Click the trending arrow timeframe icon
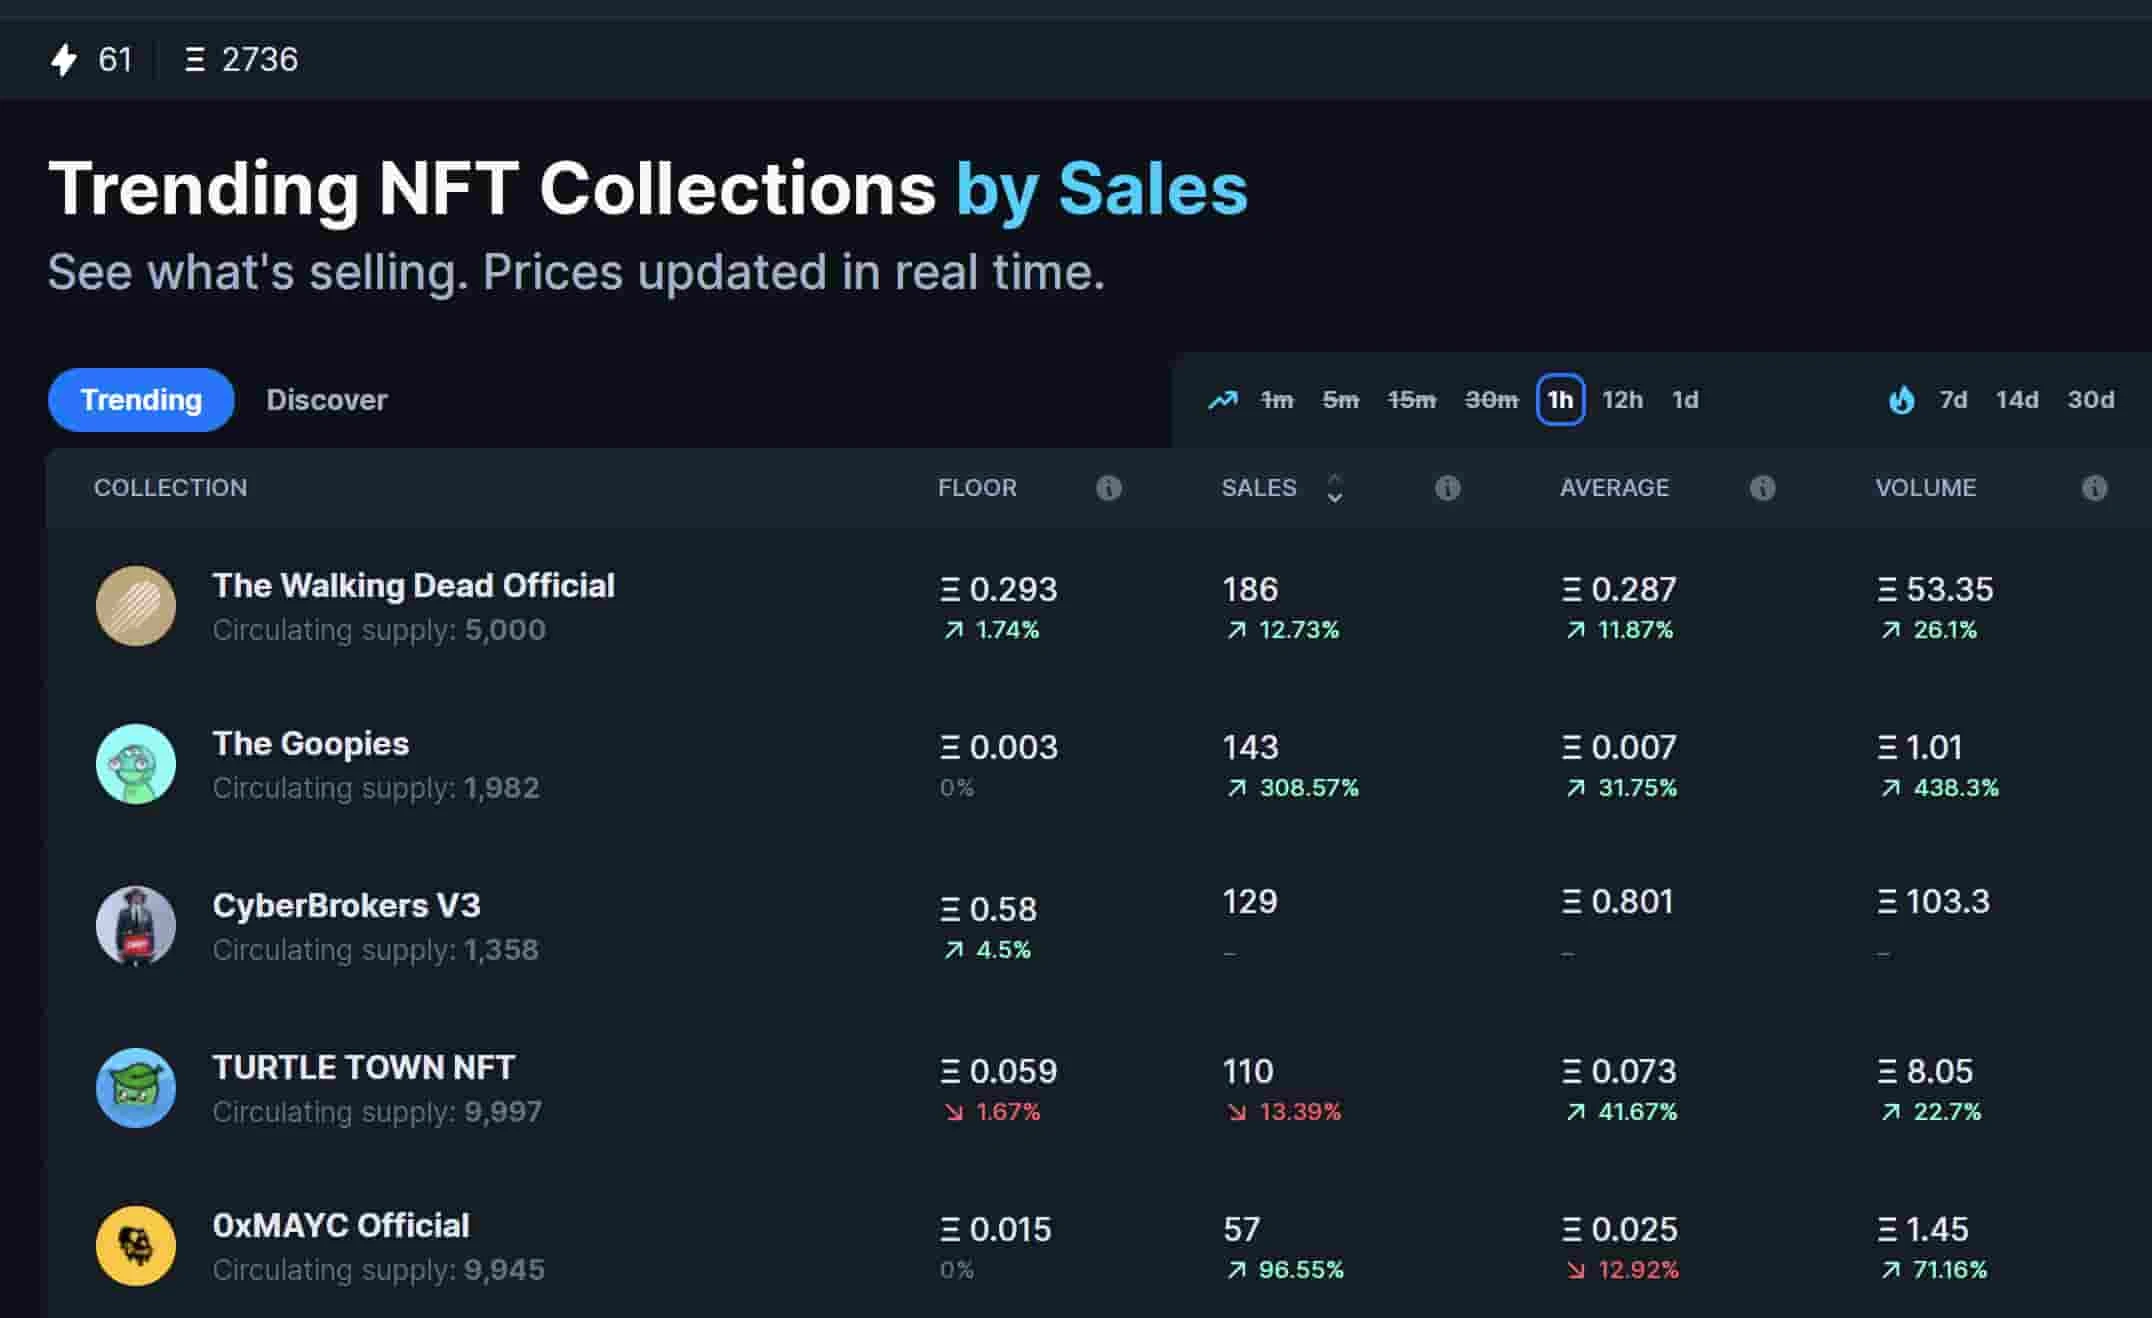Screen dimensions: 2152x1318 (1222, 400)
